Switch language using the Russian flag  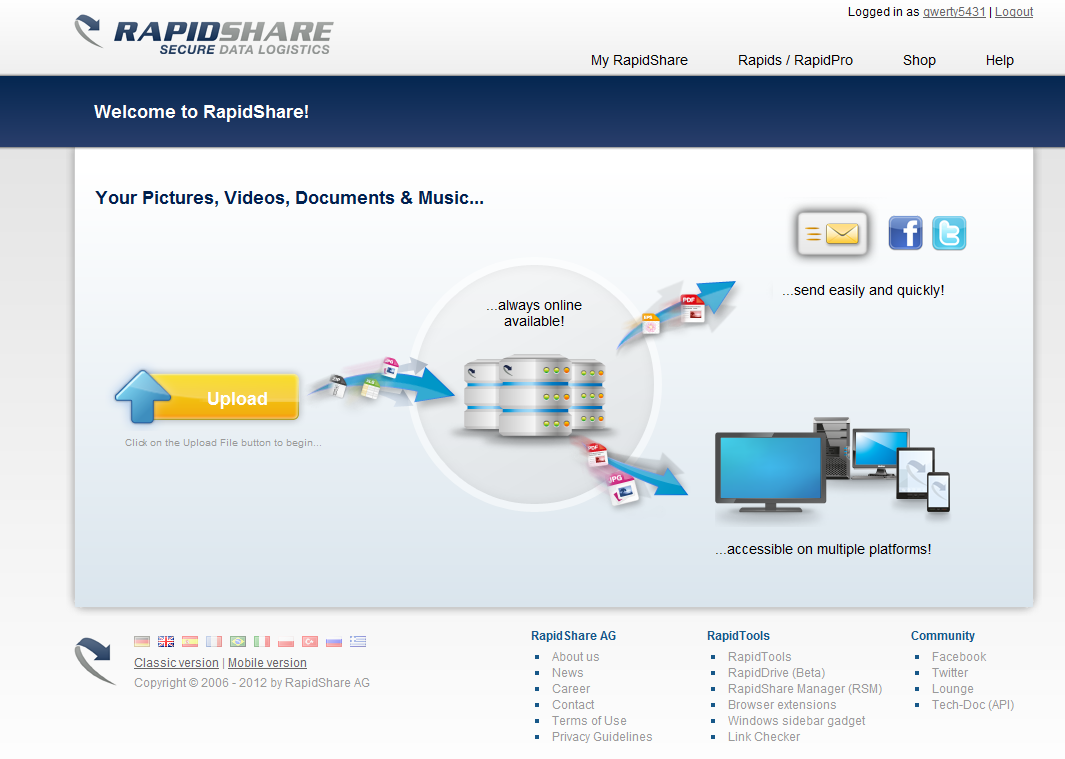coord(333,641)
